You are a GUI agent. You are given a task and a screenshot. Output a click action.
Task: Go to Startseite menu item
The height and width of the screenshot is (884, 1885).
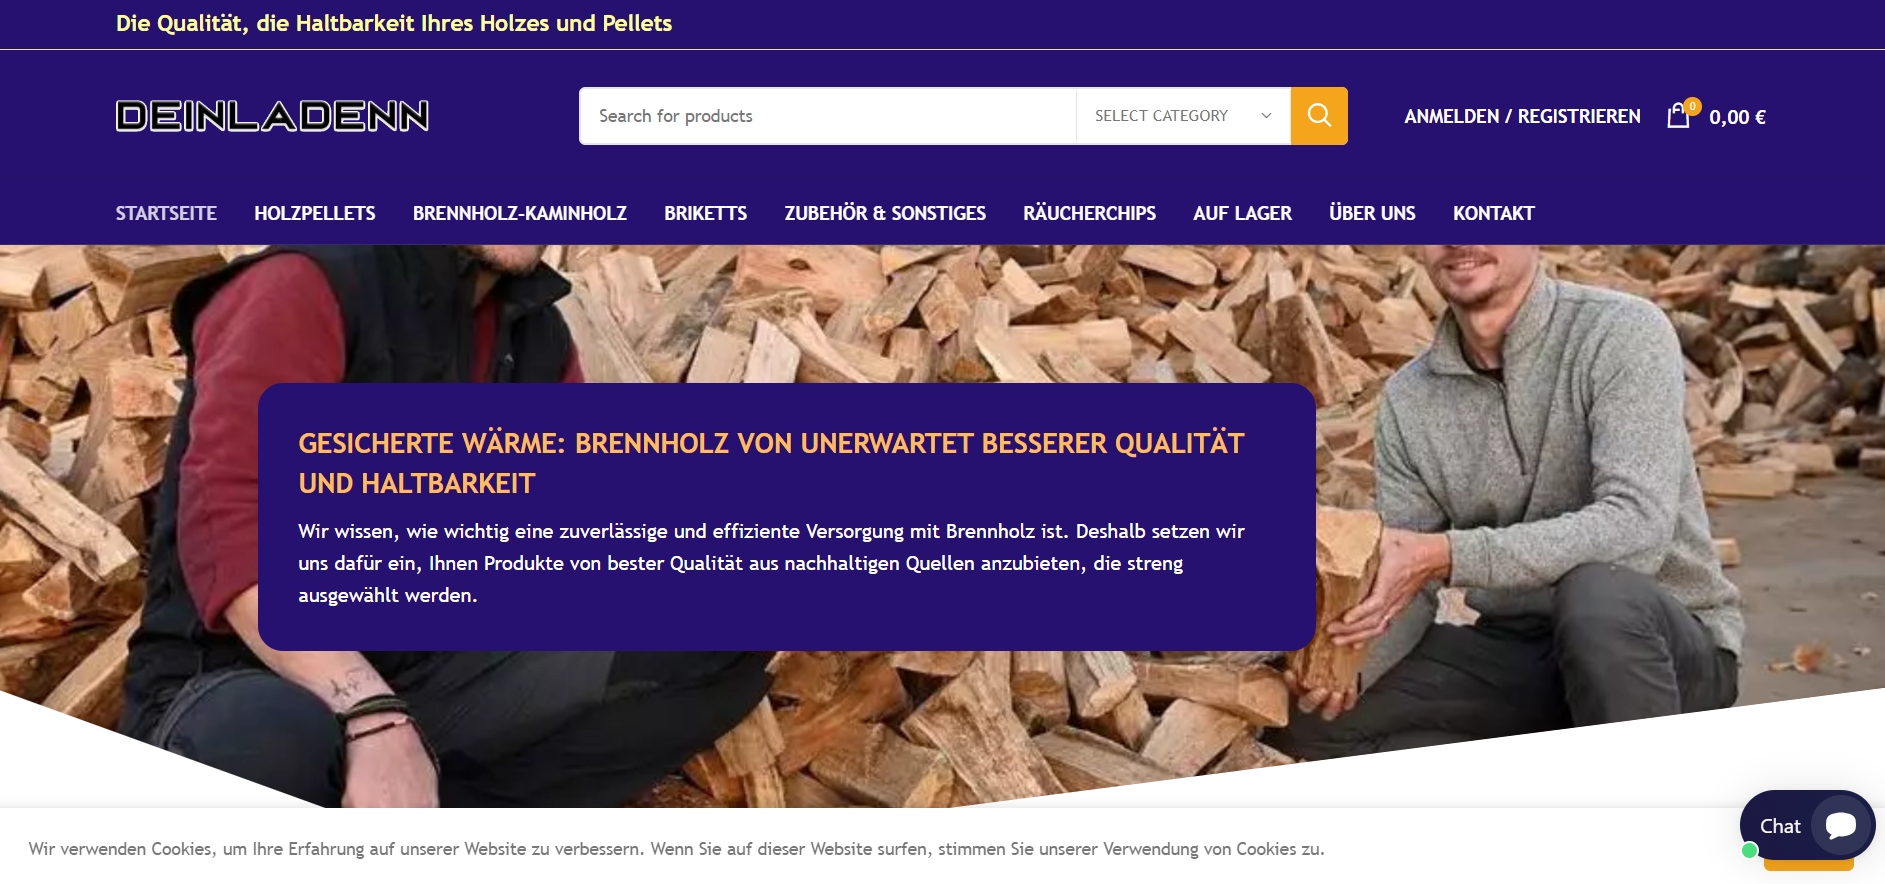pos(166,213)
